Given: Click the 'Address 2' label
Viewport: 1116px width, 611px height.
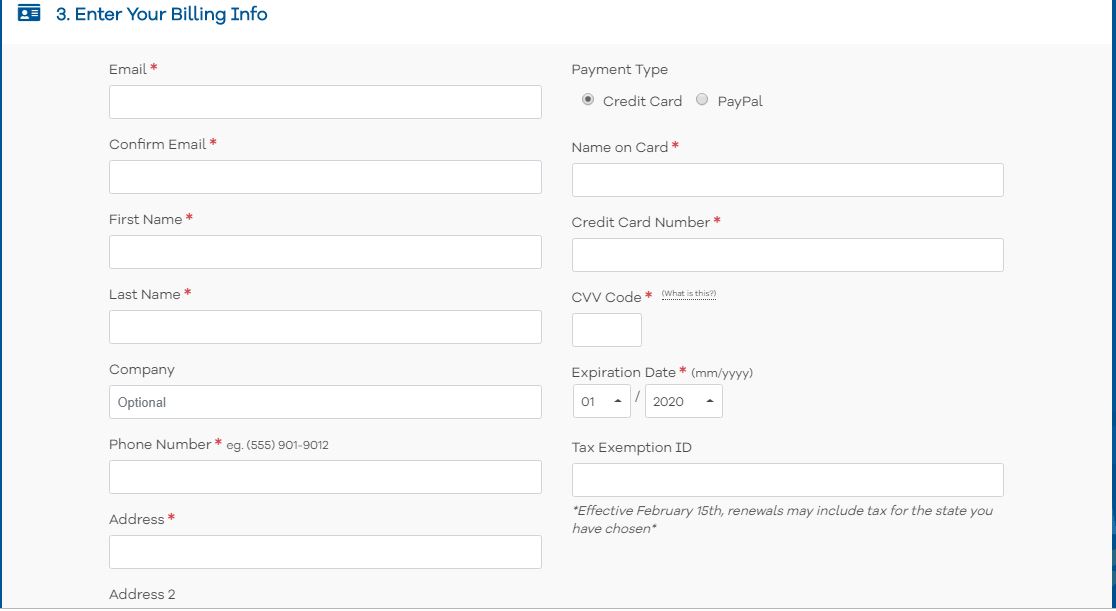Looking at the screenshot, I should click(142, 594).
